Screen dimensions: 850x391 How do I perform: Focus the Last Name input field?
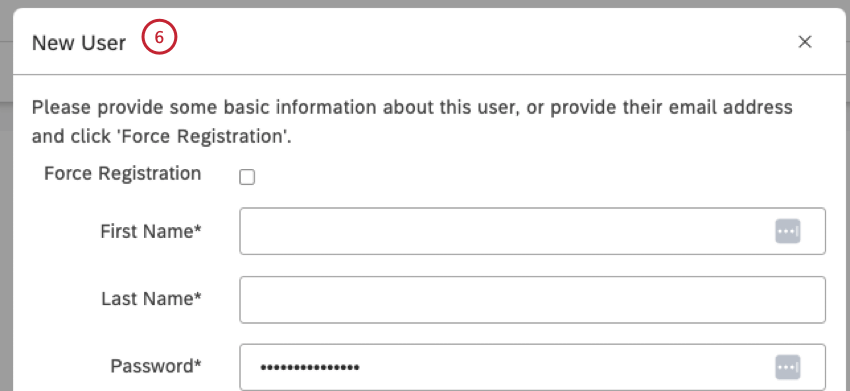tap(532, 299)
